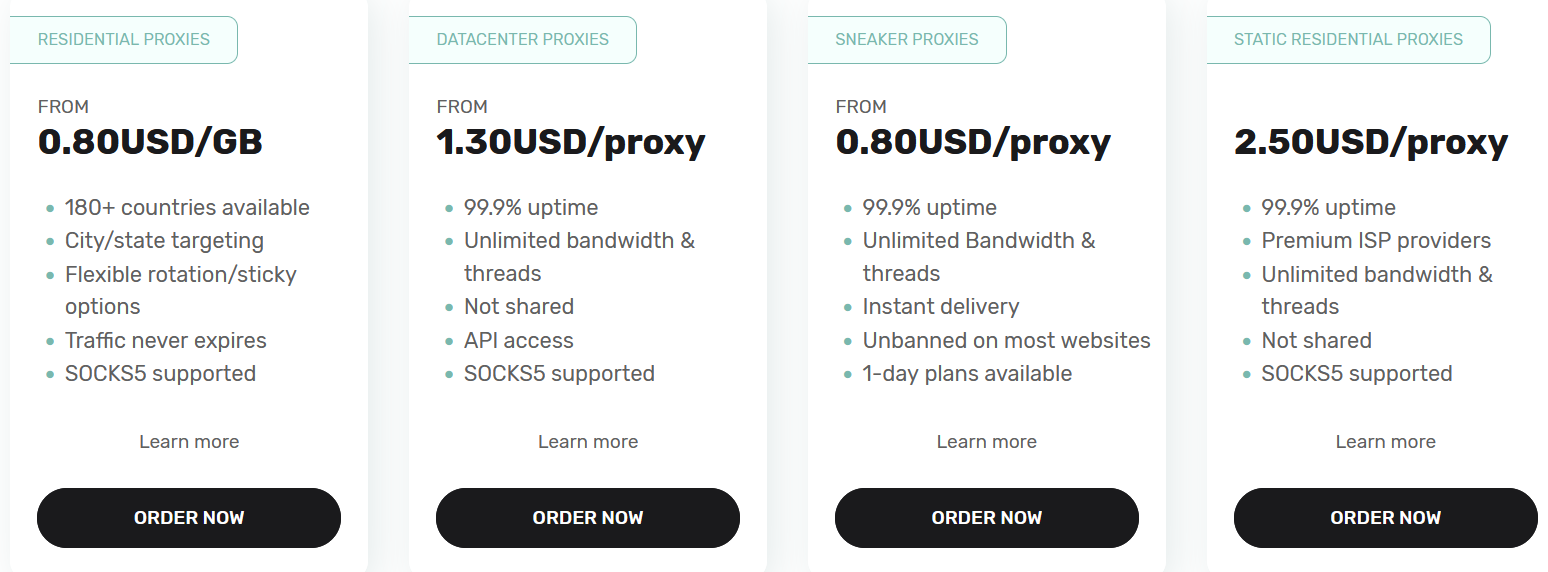Image resolution: width=1548 pixels, height=572 pixels.
Task: Select the SNEAKER PROXIES label tag
Action: (x=907, y=40)
